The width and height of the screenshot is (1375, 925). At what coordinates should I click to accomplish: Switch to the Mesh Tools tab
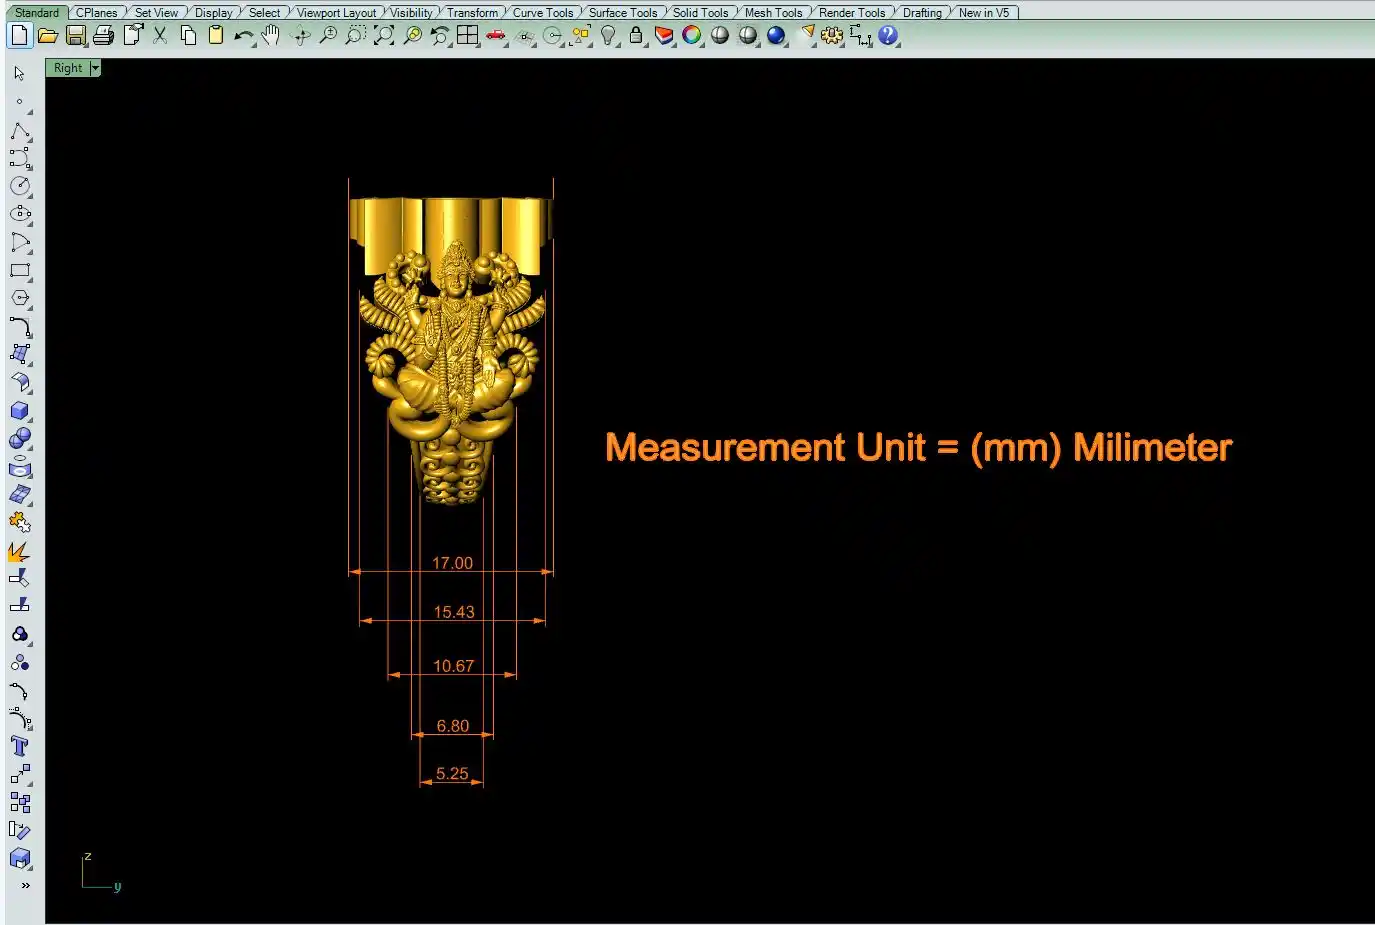[x=773, y=13]
